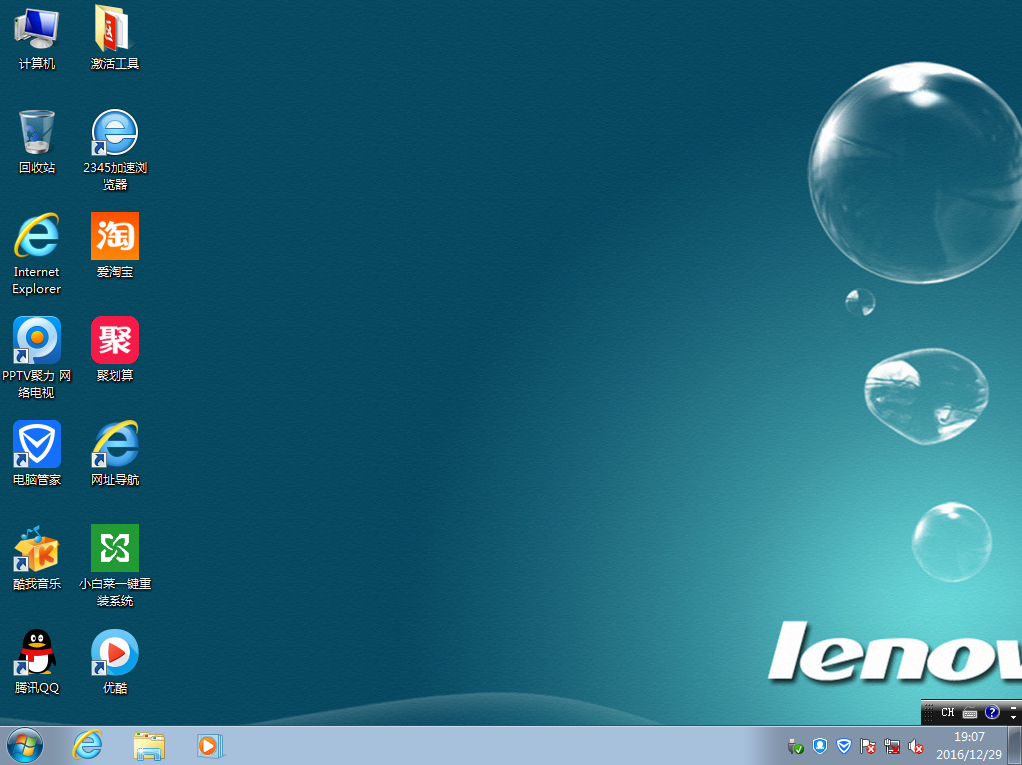Open the language bar help button
Screen dimensions: 1022x765
(x=992, y=712)
